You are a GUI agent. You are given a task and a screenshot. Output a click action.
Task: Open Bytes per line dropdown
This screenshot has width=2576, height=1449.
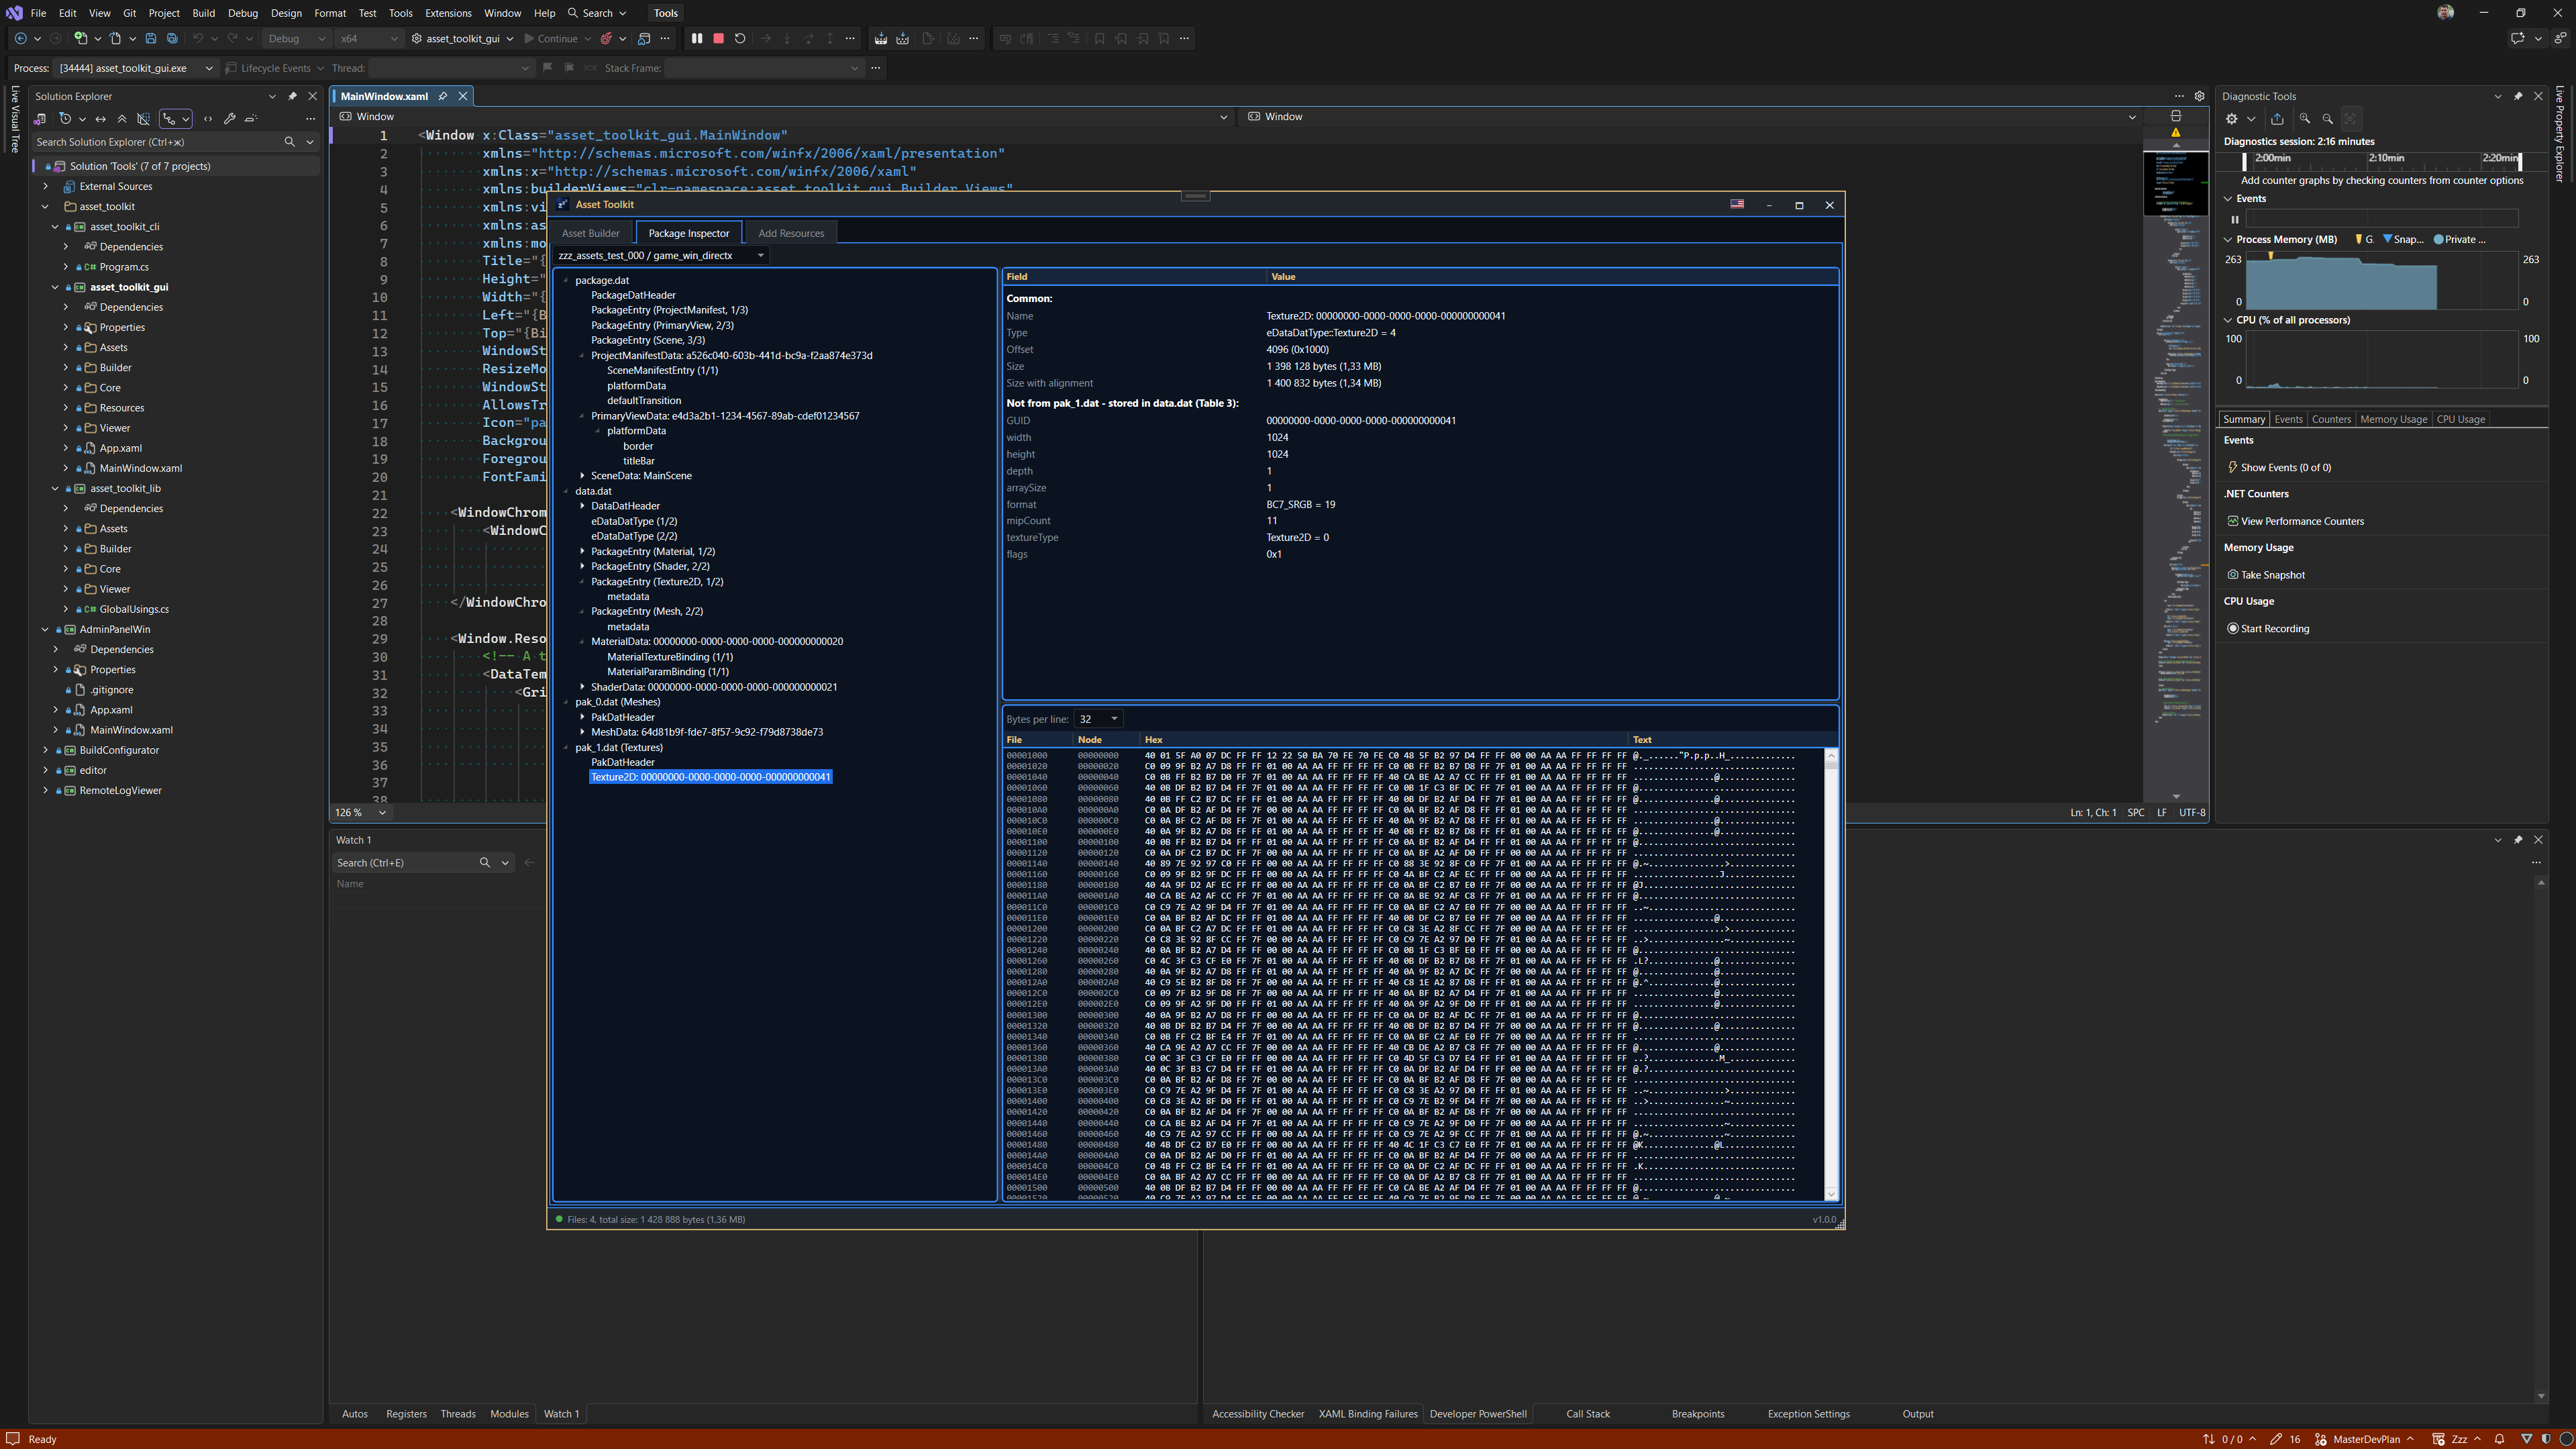point(1098,719)
